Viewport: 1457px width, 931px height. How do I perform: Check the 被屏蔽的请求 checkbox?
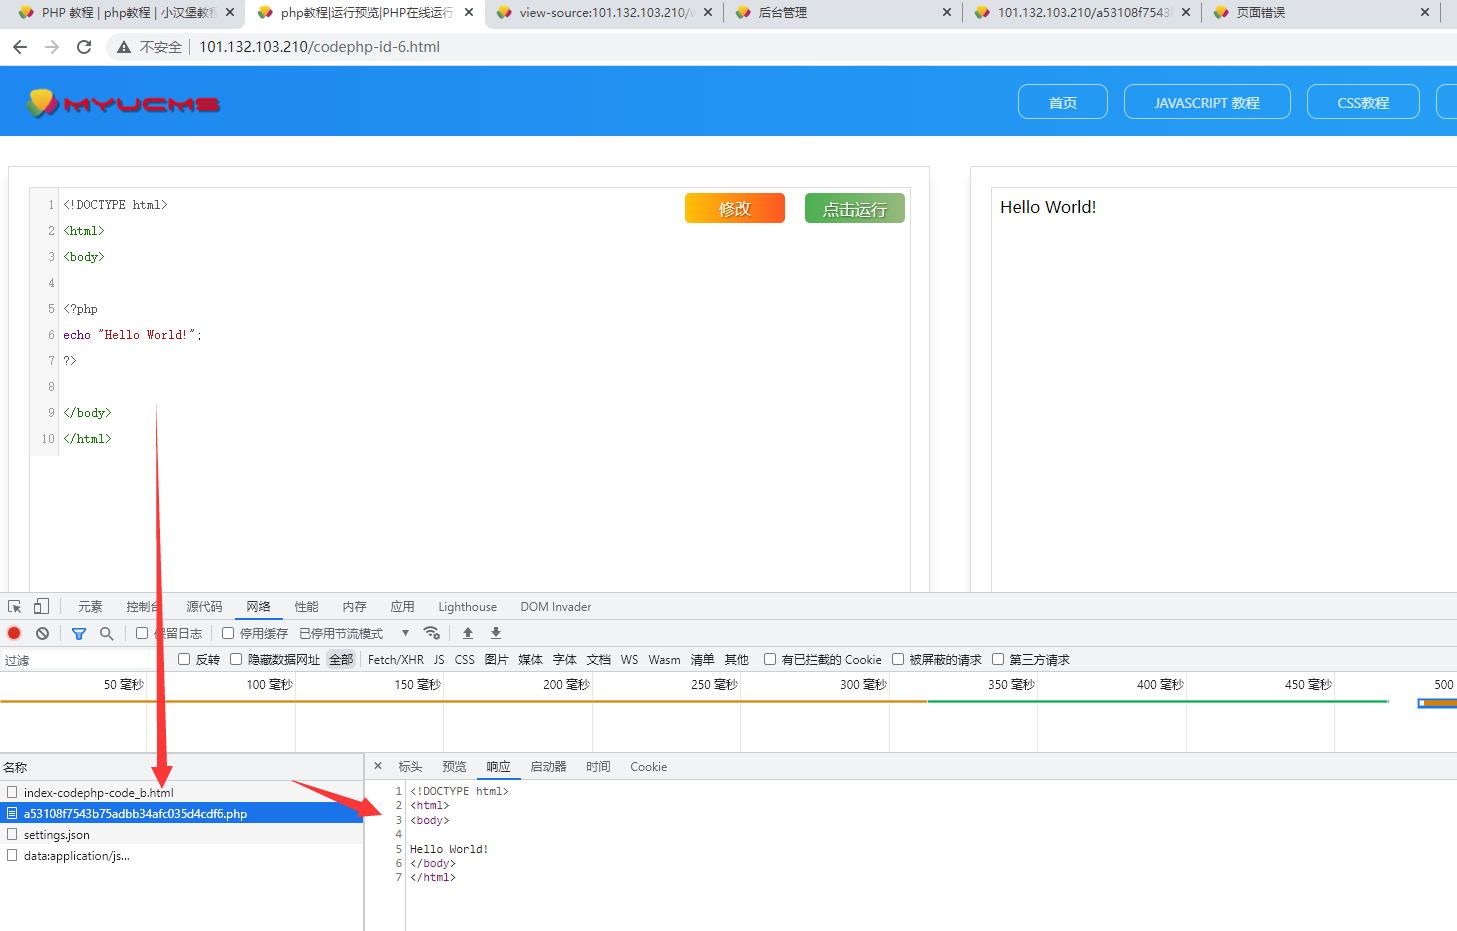(898, 659)
